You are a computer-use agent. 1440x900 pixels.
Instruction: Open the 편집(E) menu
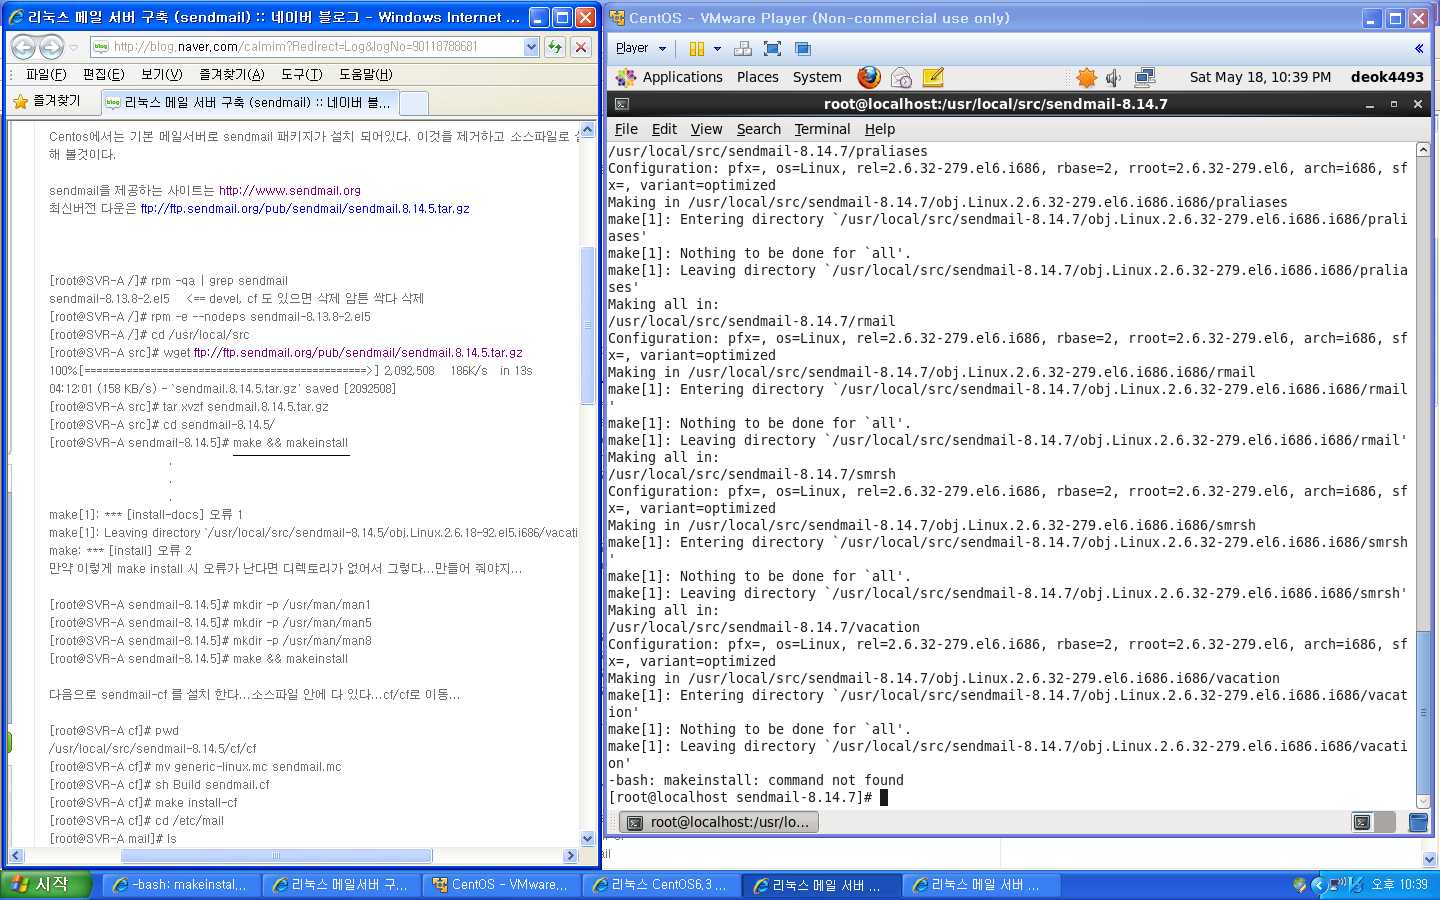tap(103, 74)
